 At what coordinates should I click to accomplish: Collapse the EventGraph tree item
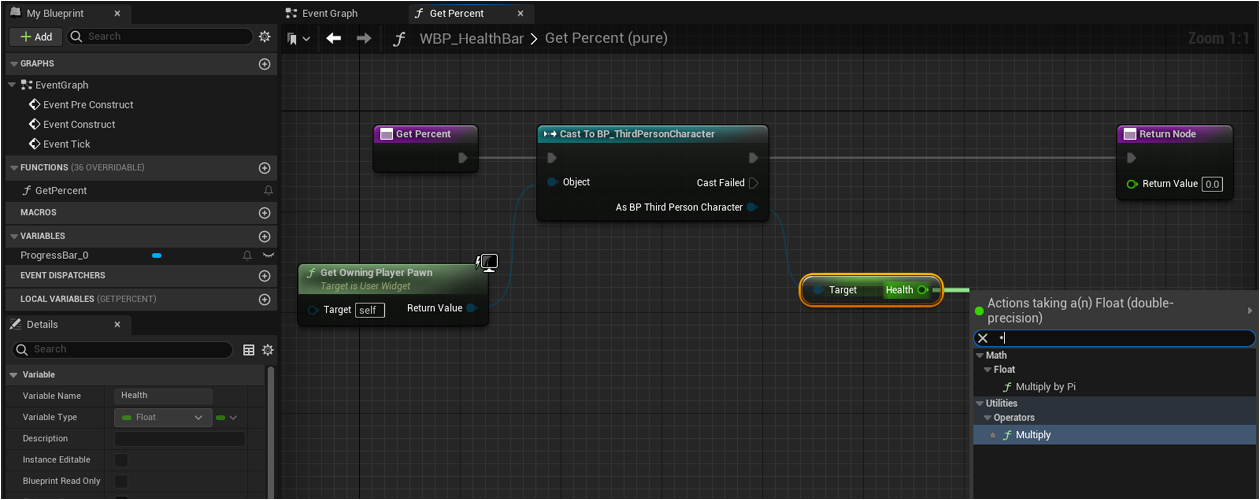[x=13, y=85]
